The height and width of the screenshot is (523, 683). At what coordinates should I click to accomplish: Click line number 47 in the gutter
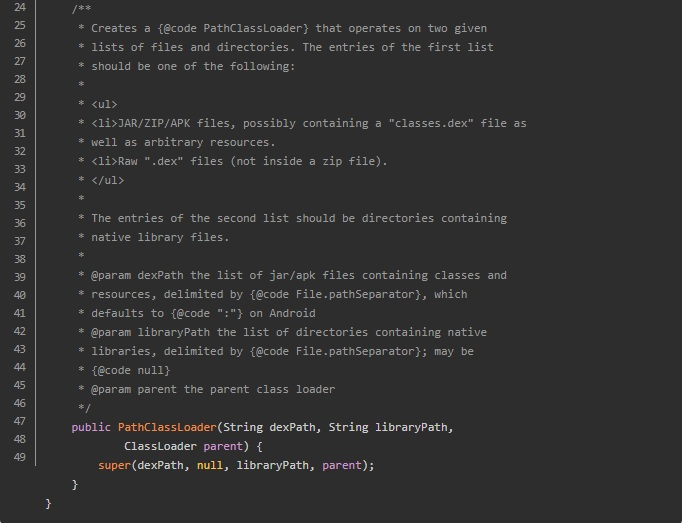[x=20, y=421]
